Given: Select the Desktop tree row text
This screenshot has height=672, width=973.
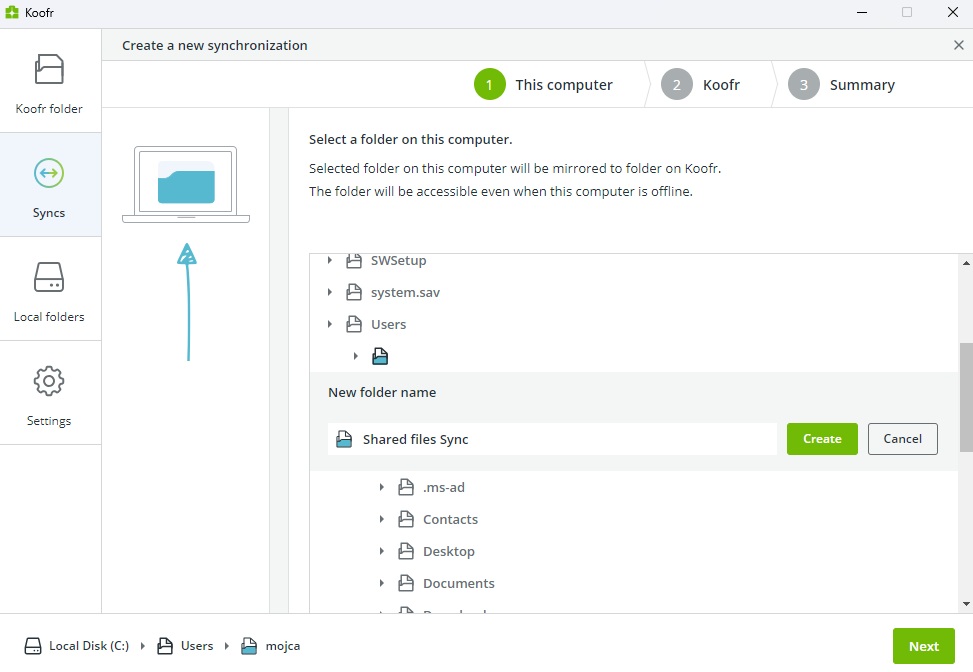Looking at the screenshot, I should click(x=449, y=552).
